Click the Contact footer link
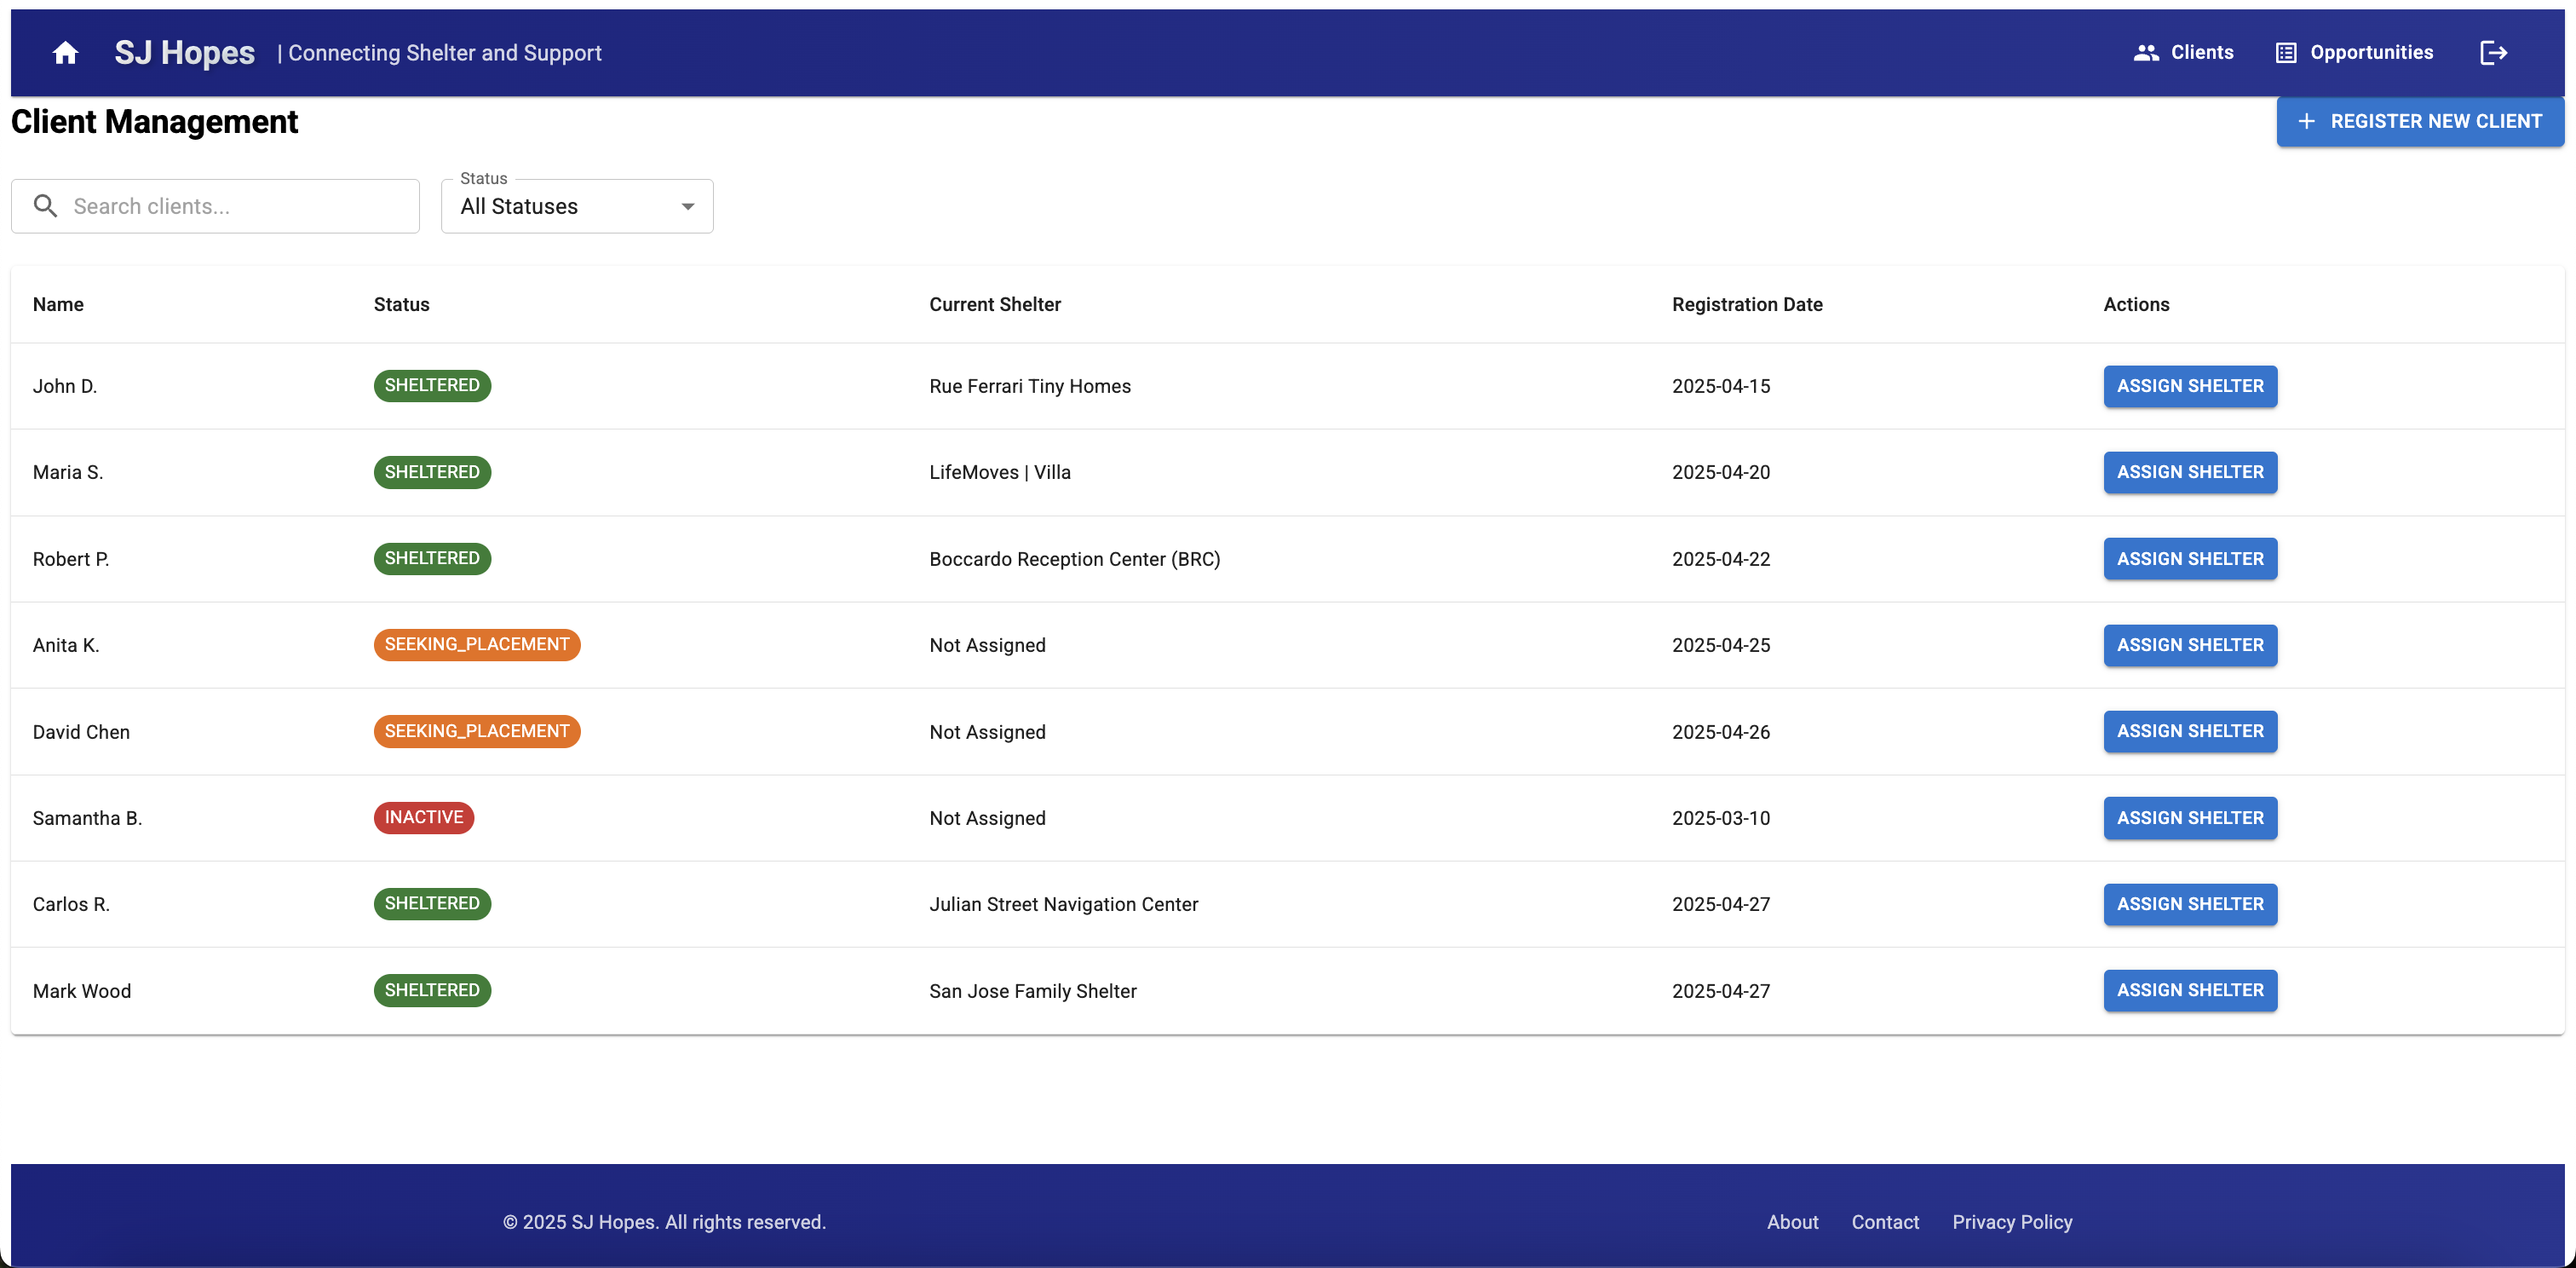This screenshot has width=2576, height=1268. tap(1884, 1222)
